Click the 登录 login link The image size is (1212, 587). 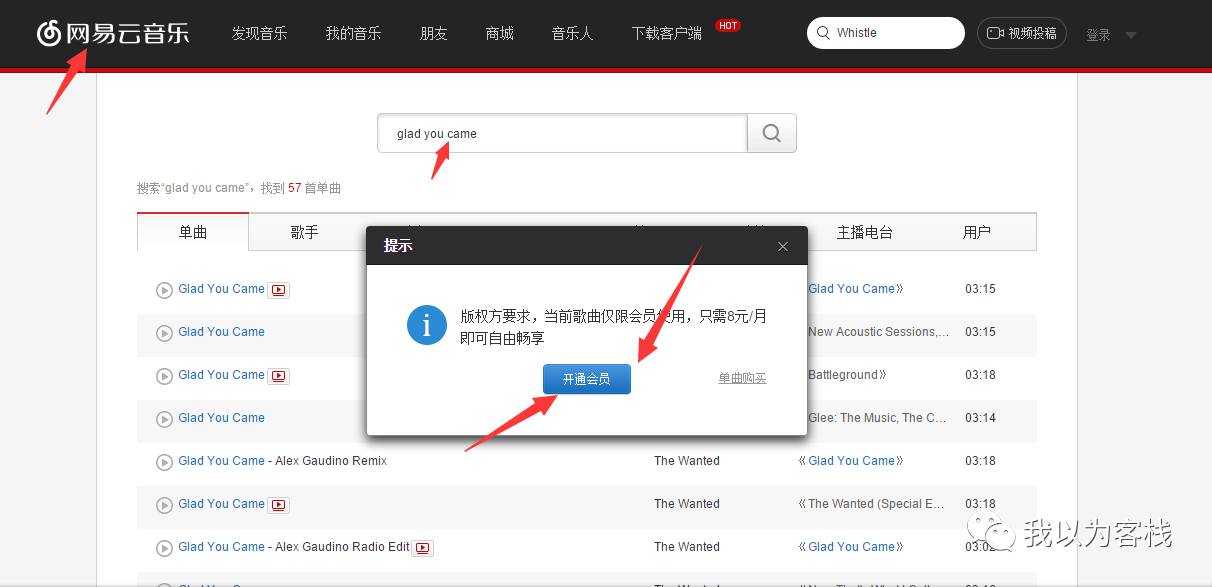coord(1098,35)
